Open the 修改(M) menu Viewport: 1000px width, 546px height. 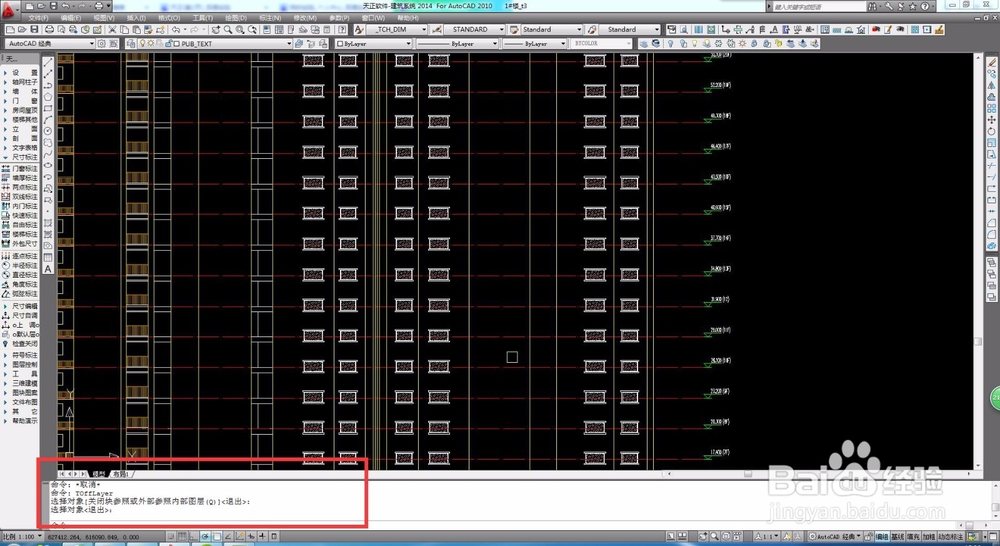click(304, 18)
